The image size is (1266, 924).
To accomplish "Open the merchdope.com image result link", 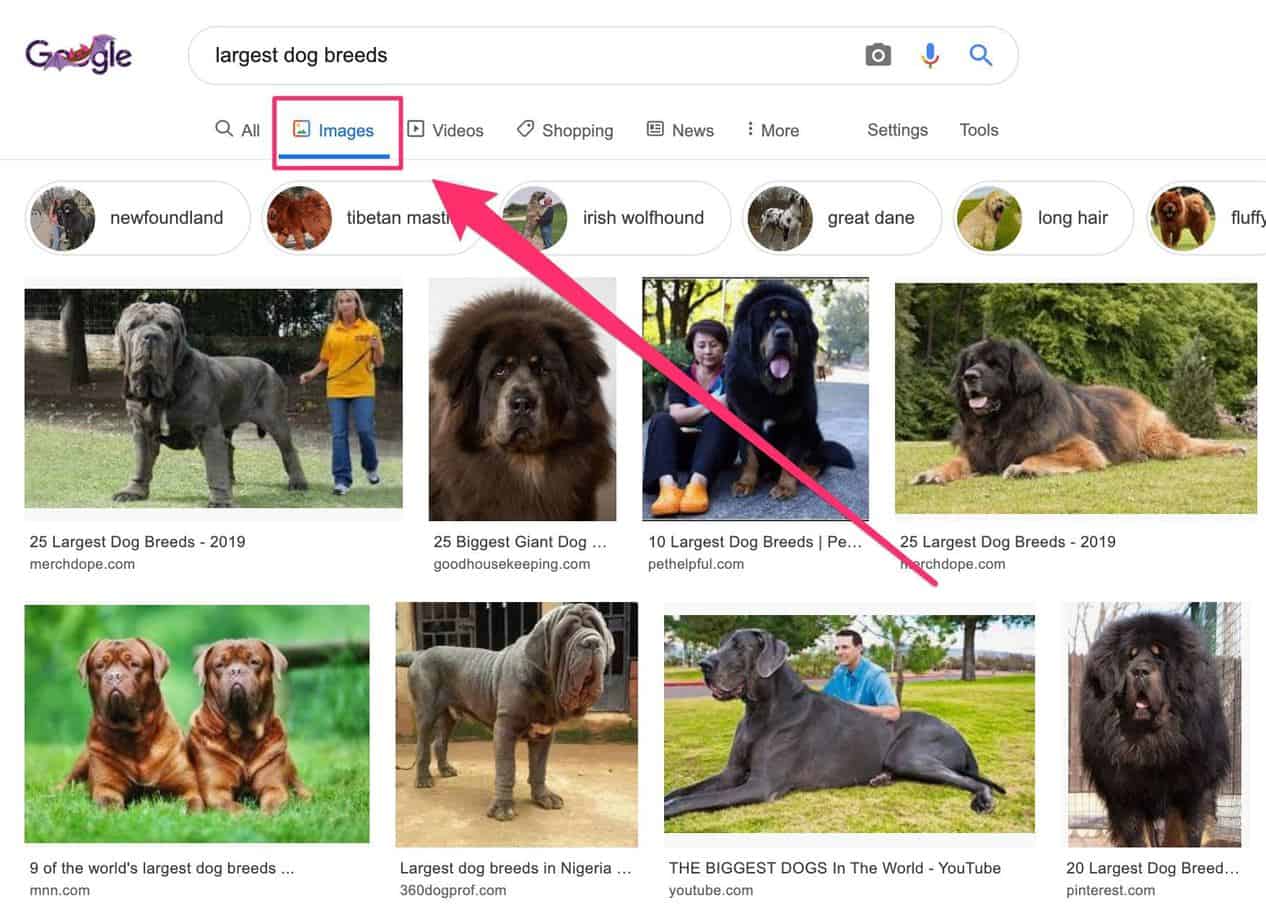I will click(137, 541).
